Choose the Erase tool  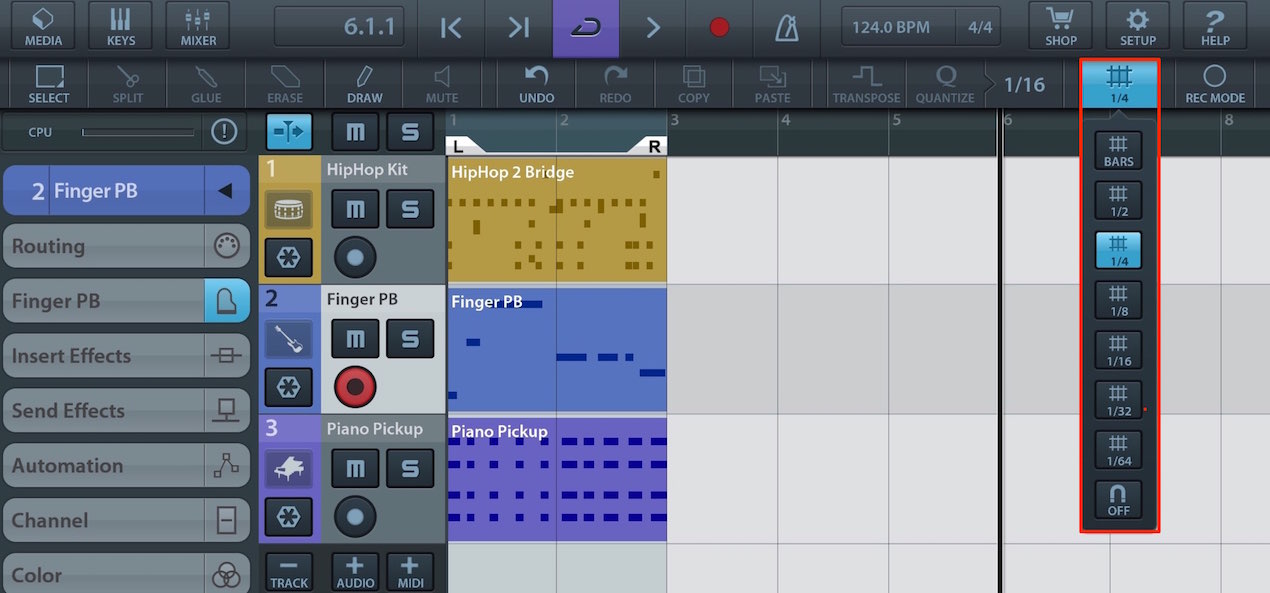(x=285, y=84)
